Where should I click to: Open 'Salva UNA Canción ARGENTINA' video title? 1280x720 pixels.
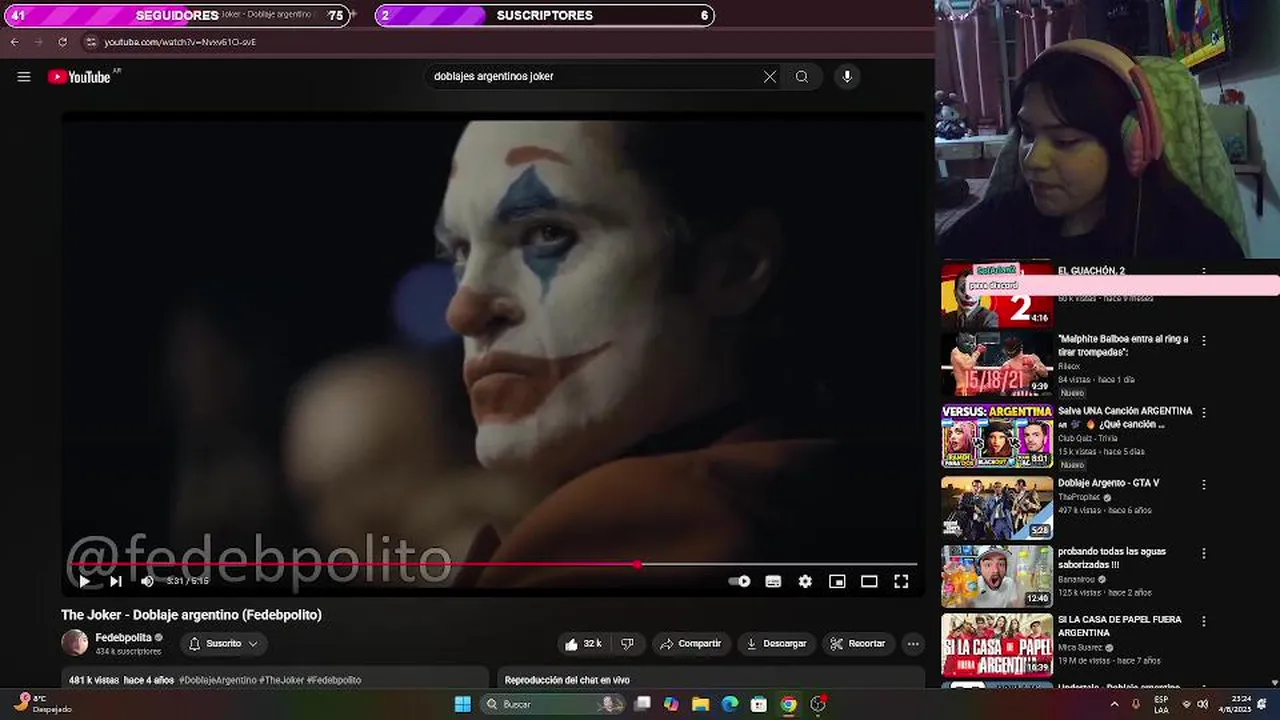pyautogui.click(x=1125, y=417)
